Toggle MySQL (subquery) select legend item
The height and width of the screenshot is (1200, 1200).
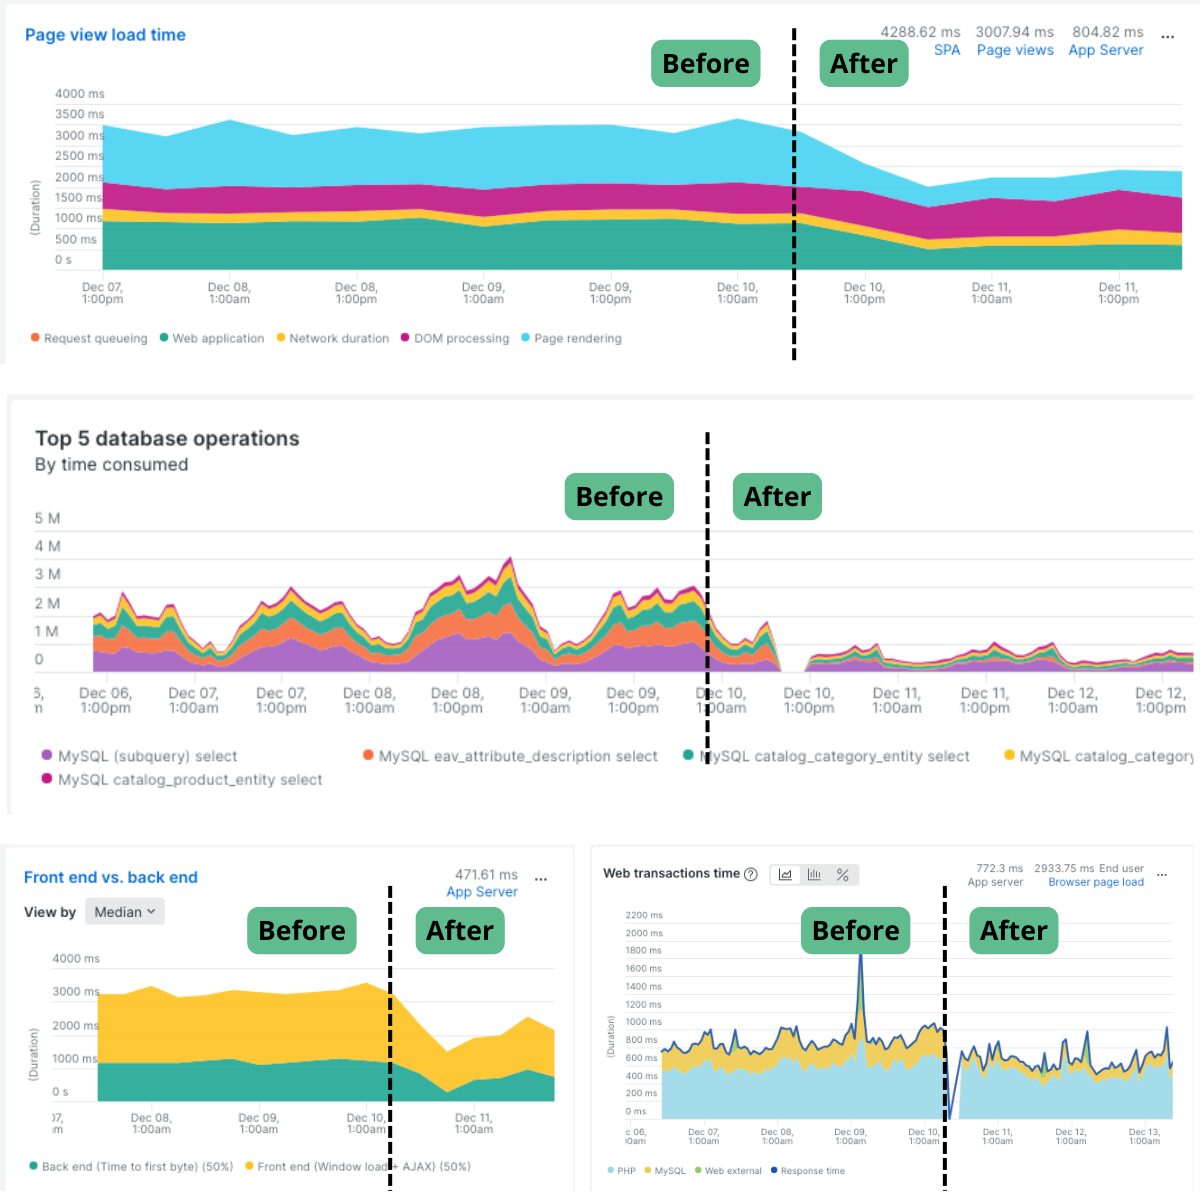coord(147,756)
